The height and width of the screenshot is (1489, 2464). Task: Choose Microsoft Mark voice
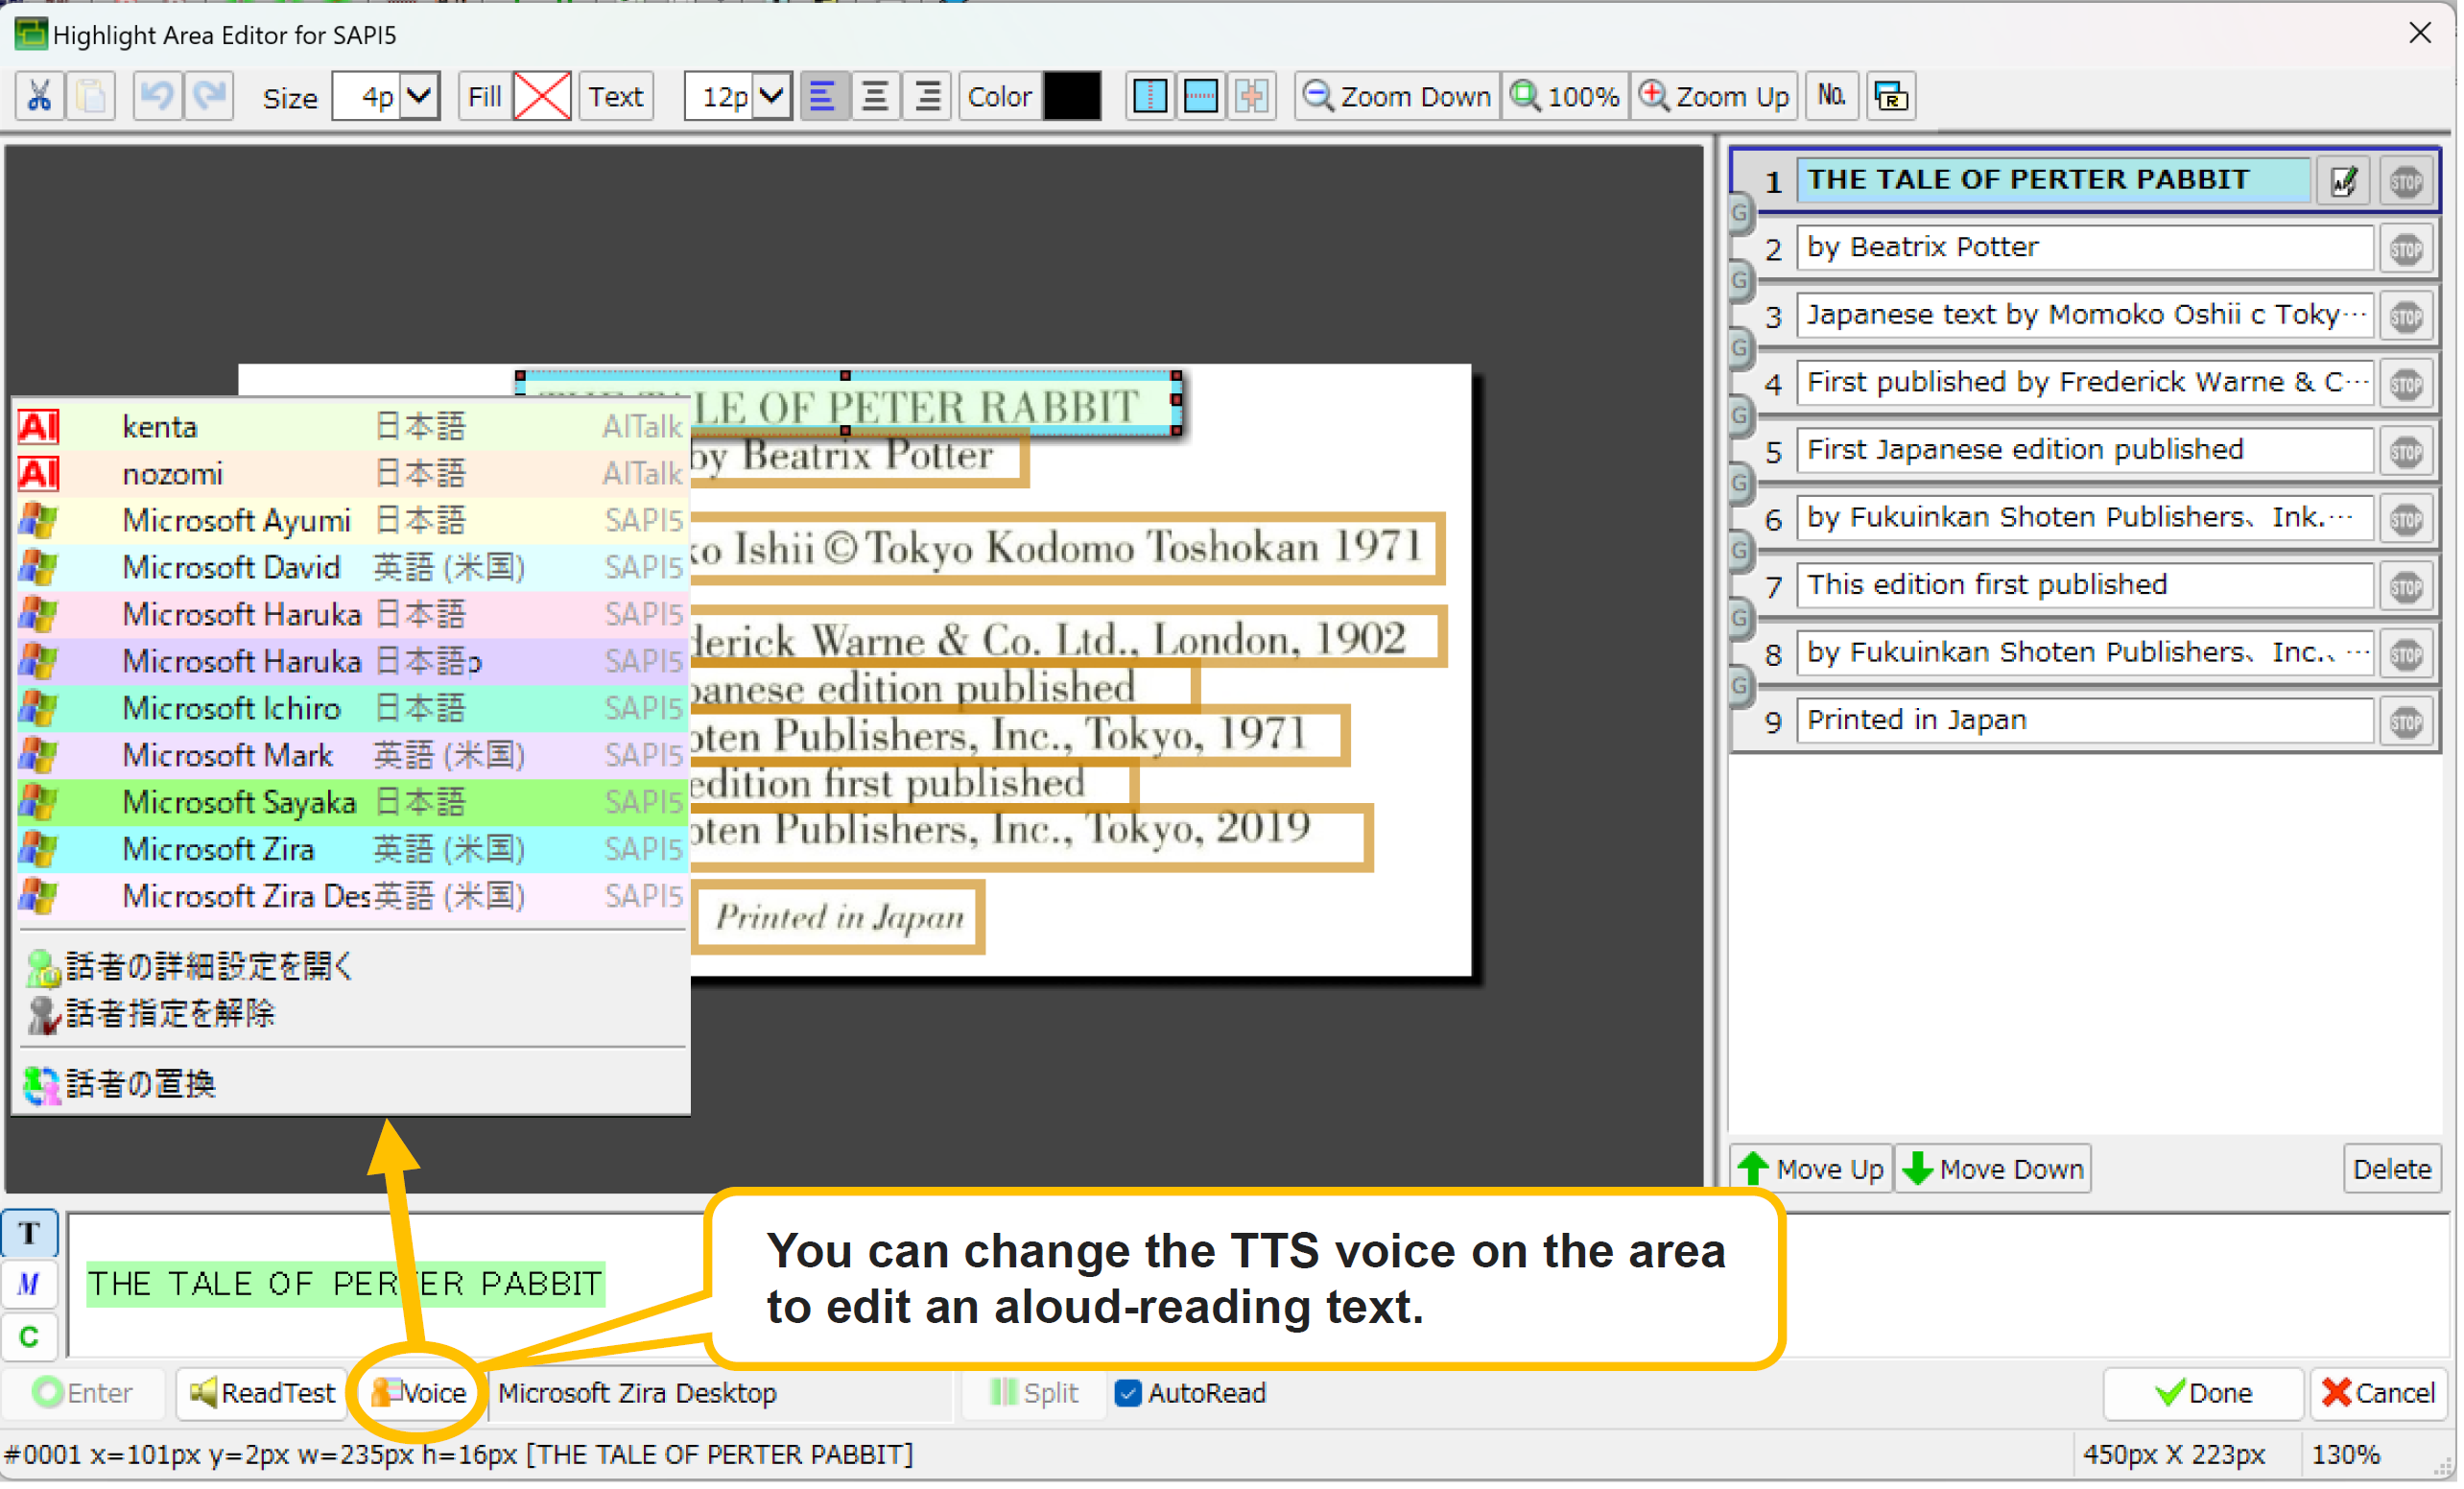click(x=352, y=756)
